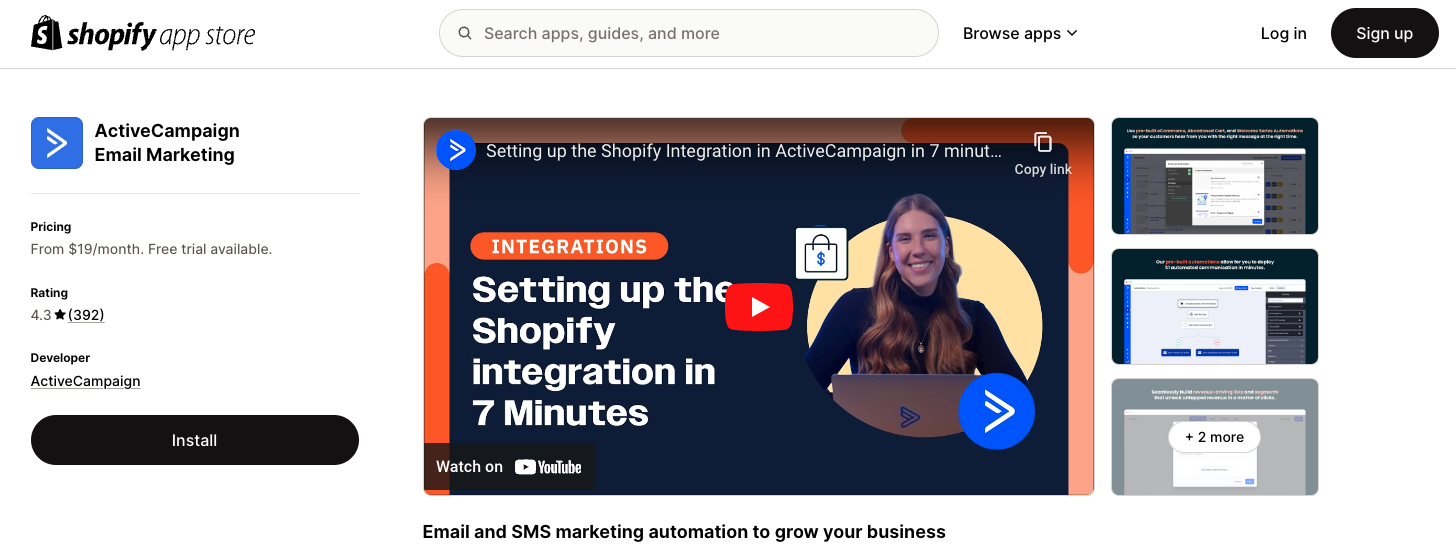Click the ActiveCampaign Email Marketing title
1456x557 pixels.
pyautogui.click(x=167, y=143)
